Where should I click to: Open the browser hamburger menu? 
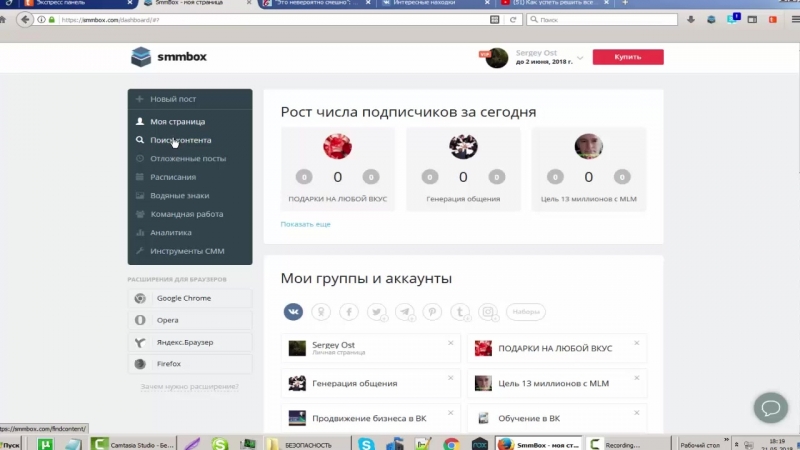pyautogui.click(x=795, y=19)
